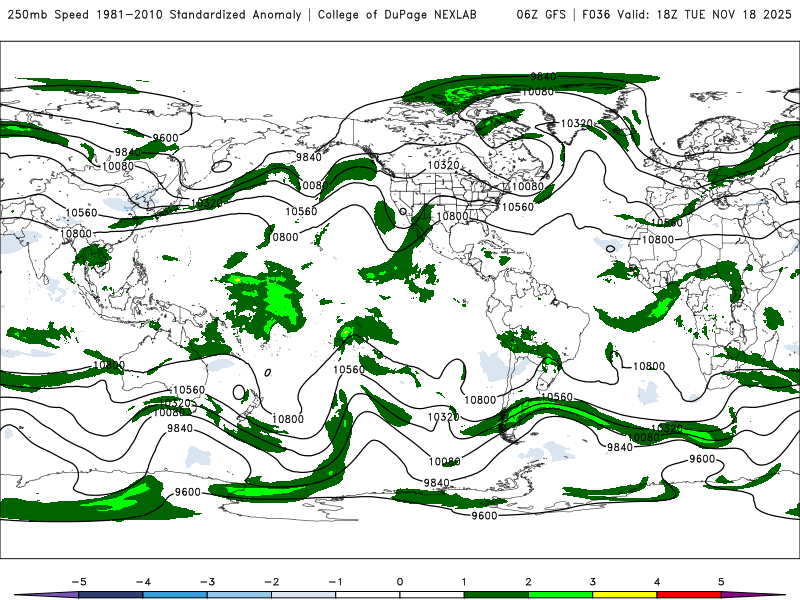Click the 'College of DuPage NEXLAB' text

point(397,15)
